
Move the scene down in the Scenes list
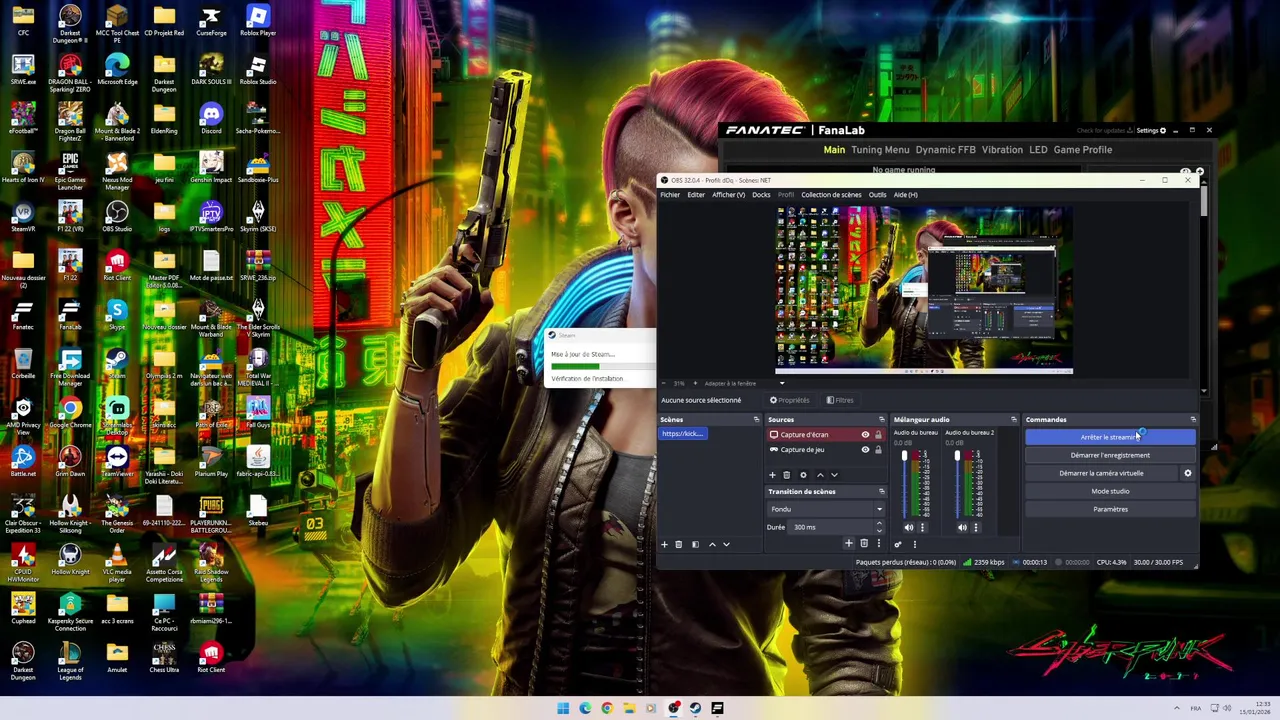point(726,544)
